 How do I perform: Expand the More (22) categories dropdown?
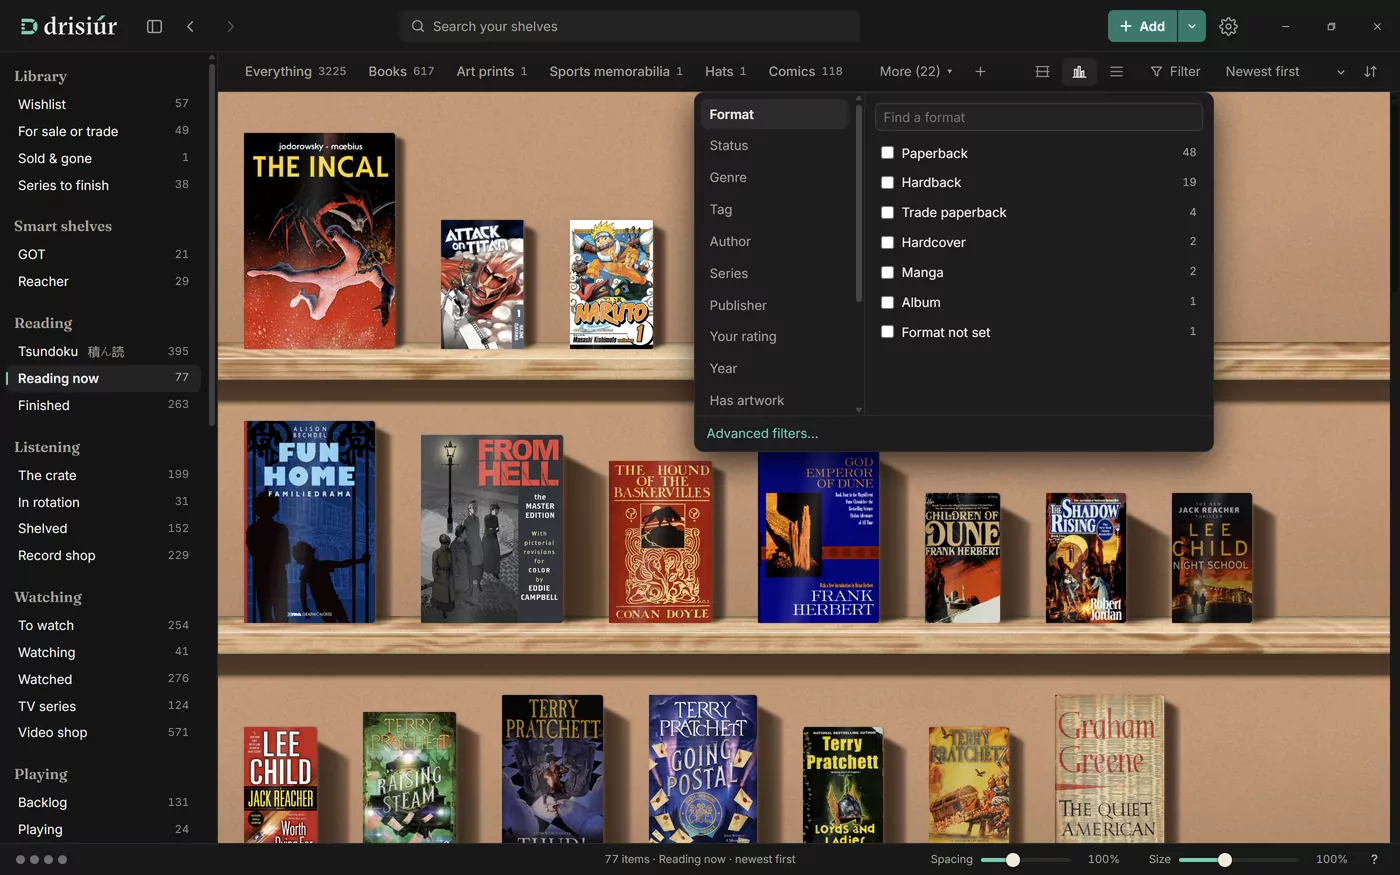(916, 72)
